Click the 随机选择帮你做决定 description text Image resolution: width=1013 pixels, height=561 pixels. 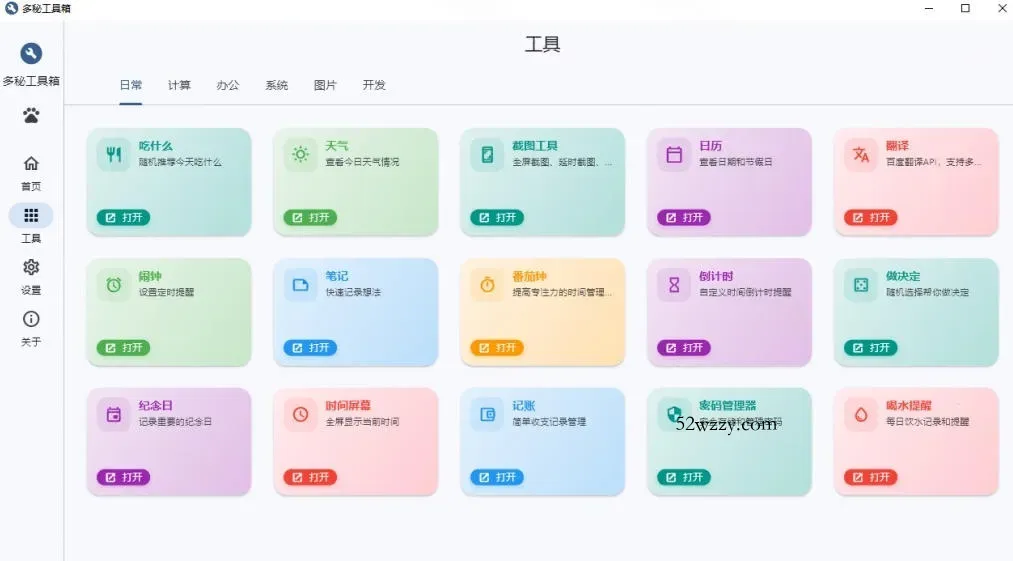[x=927, y=292]
